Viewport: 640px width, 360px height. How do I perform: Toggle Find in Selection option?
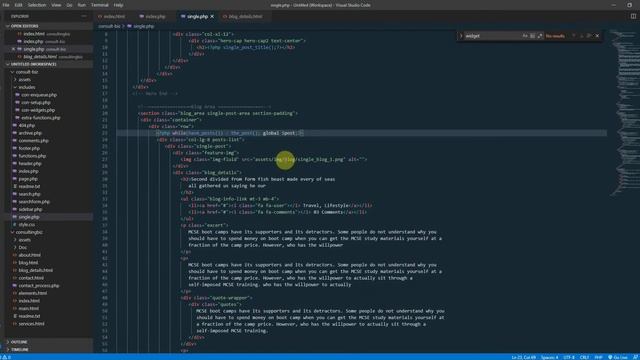589,36
